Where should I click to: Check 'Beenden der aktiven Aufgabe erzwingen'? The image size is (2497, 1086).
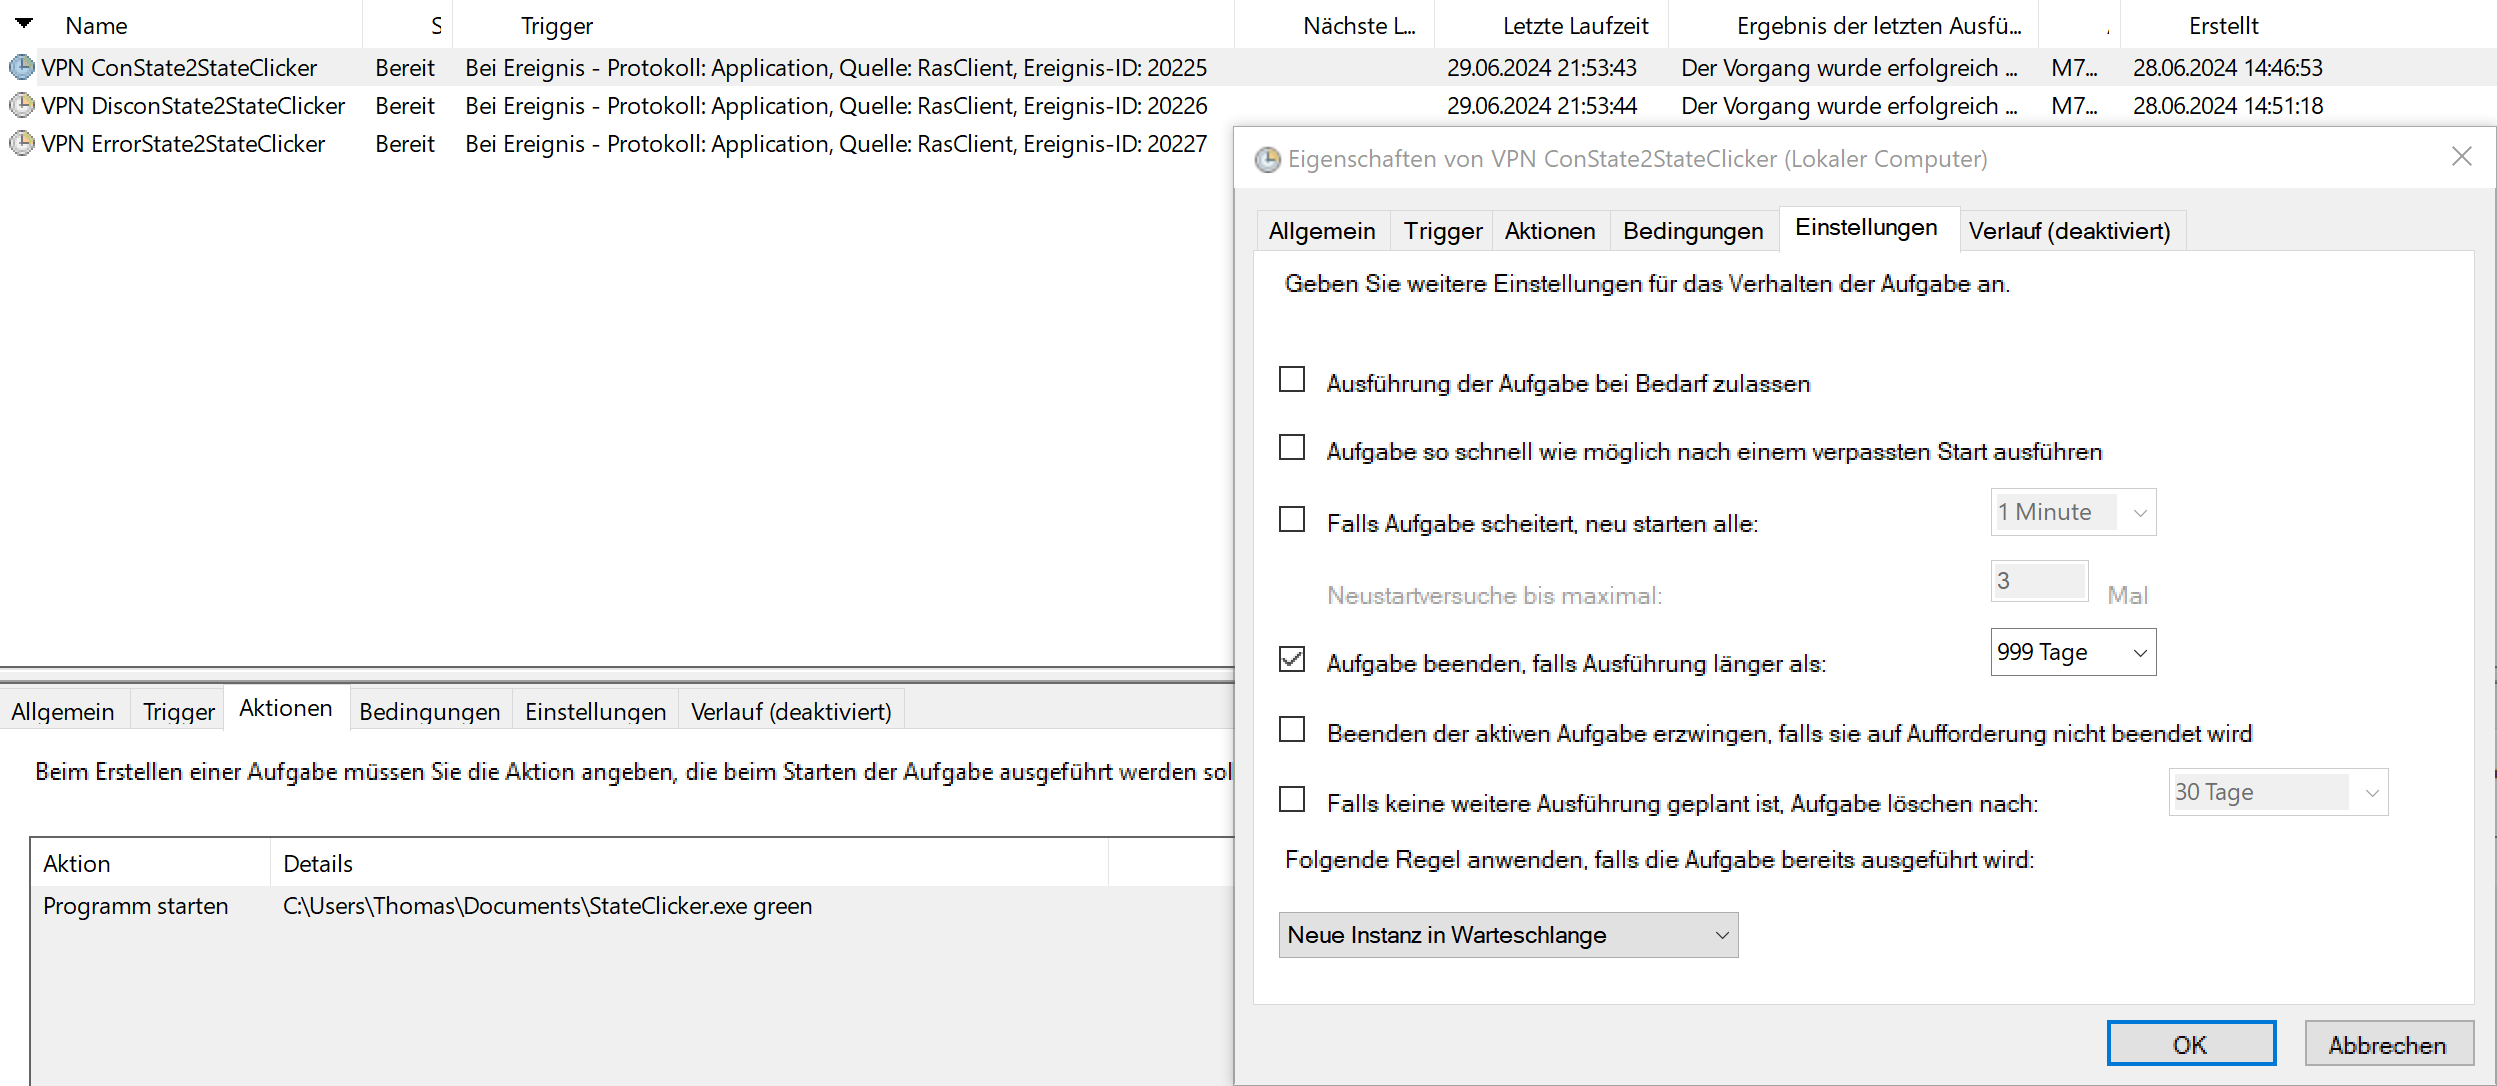1292,729
